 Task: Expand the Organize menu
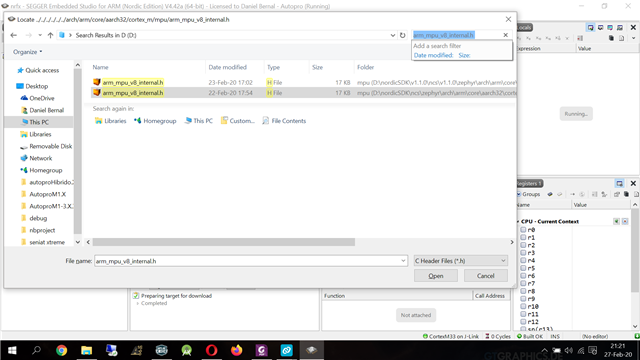pyautogui.click(x=27, y=52)
